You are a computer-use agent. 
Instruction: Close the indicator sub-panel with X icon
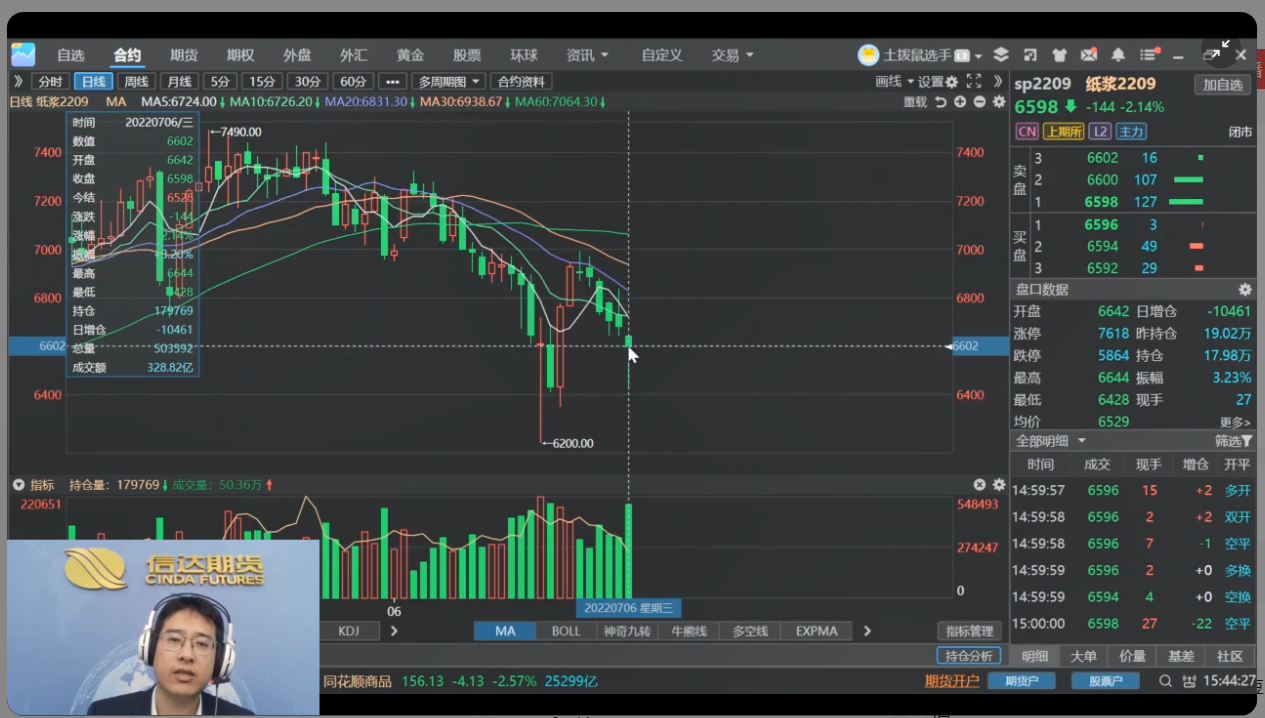[x=980, y=484]
